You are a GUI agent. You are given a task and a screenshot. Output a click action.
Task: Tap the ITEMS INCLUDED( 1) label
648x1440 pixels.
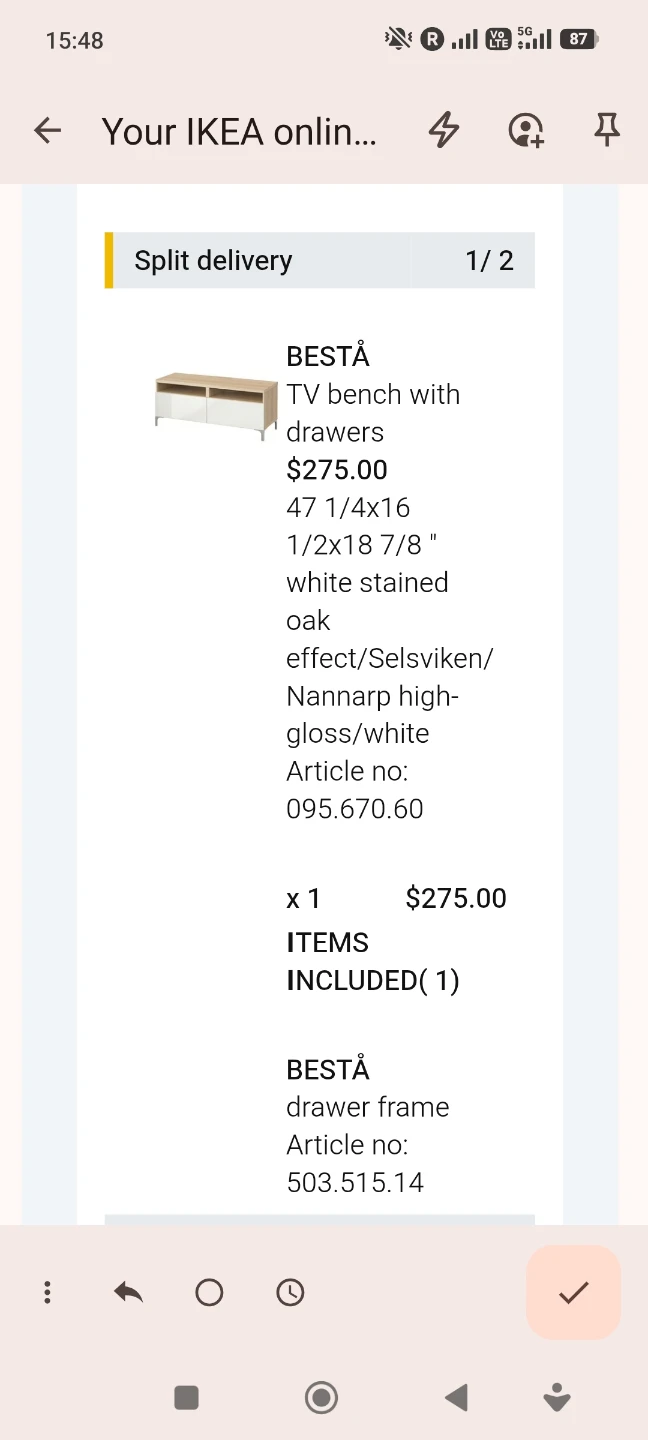[x=373, y=961]
